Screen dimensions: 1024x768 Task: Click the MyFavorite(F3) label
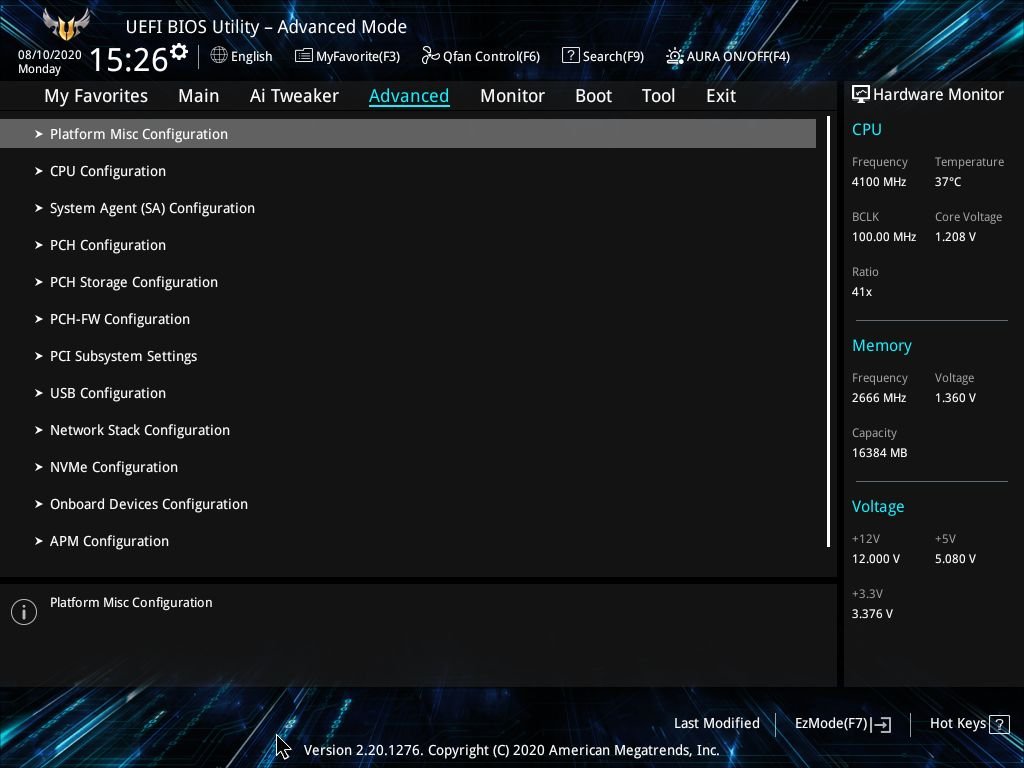[x=358, y=57]
